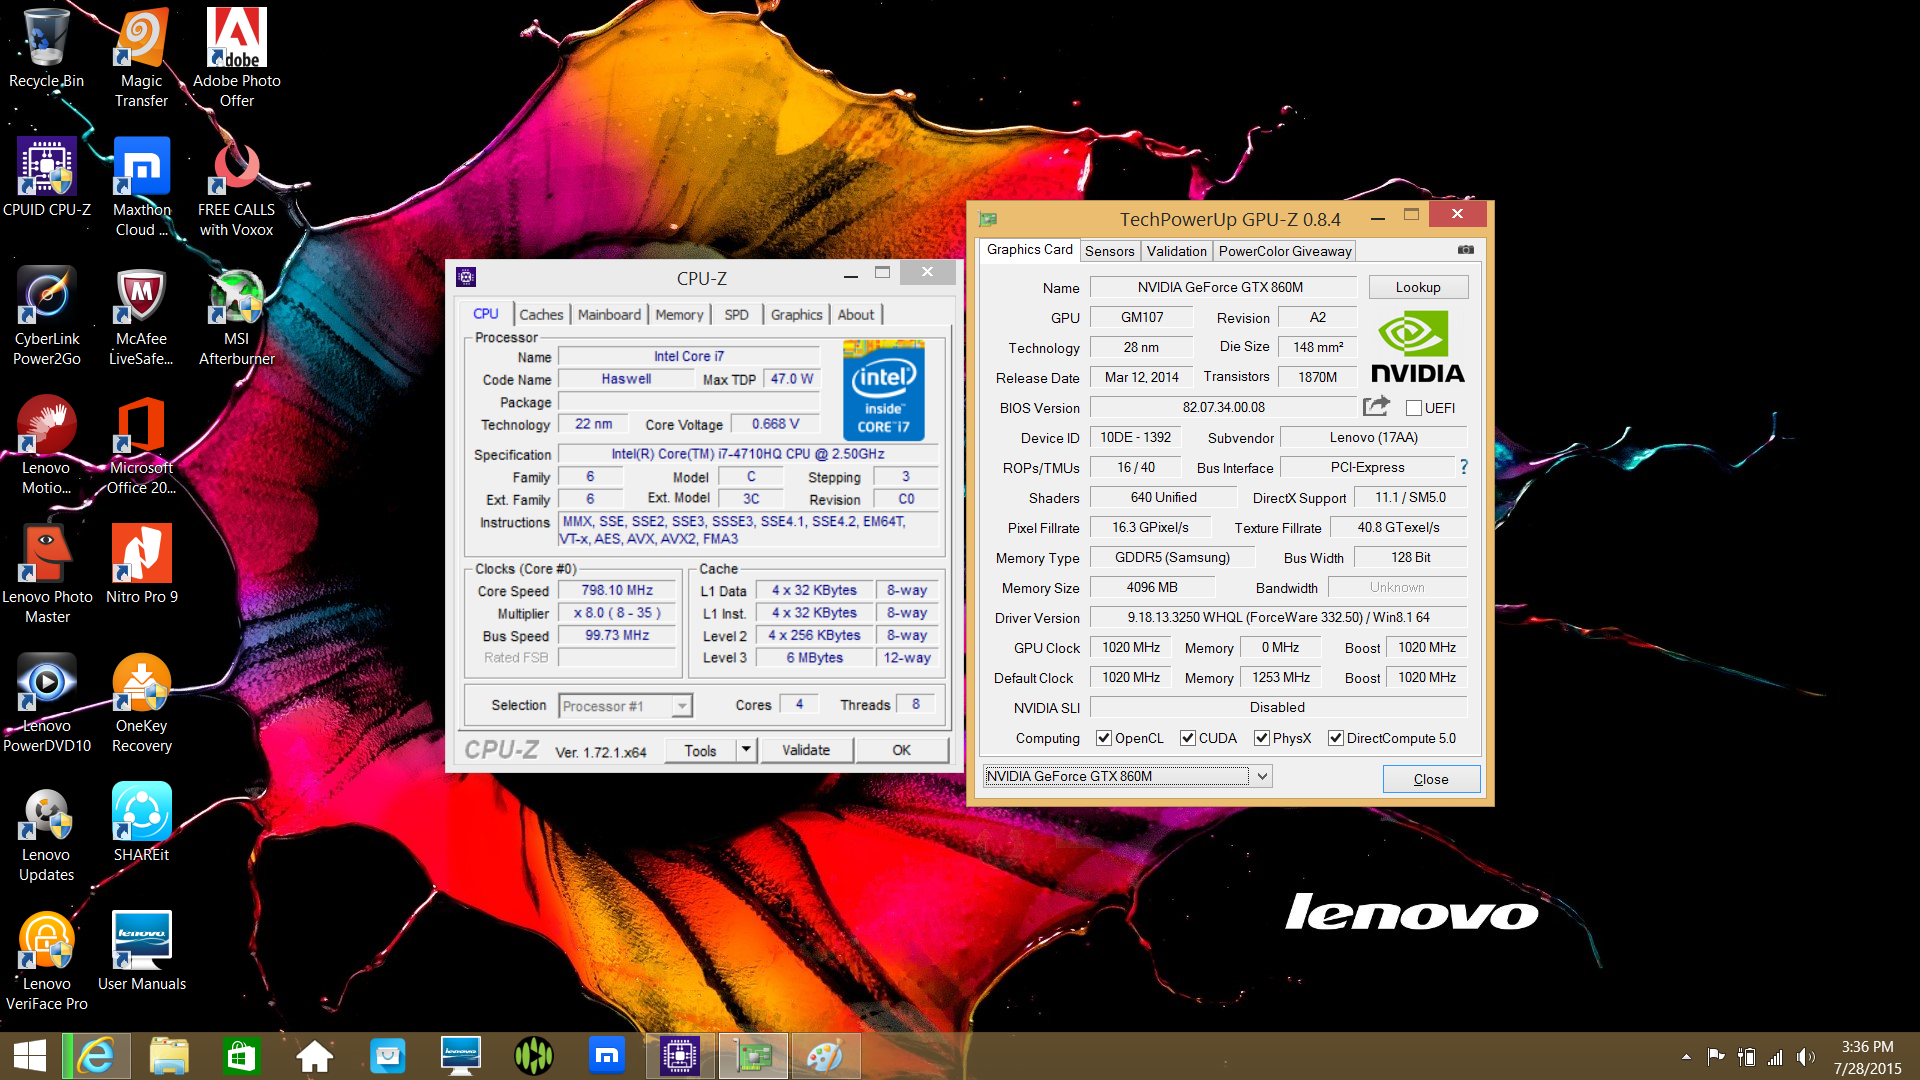Open the PowerColor Giveaway tab
The height and width of the screenshot is (1080, 1920).
pyautogui.click(x=1285, y=251)
